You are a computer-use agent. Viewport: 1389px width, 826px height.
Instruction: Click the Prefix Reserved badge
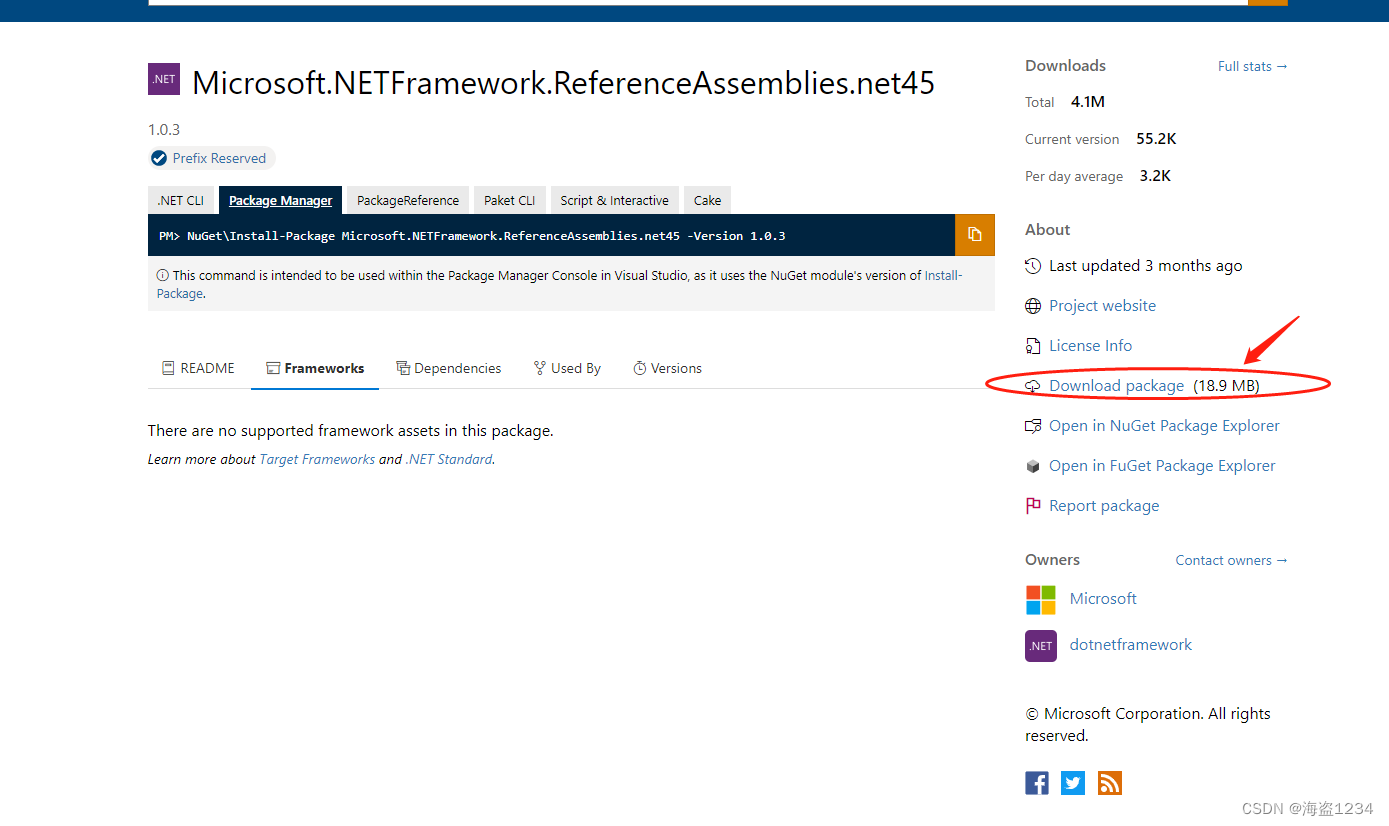tap(210, 157)
